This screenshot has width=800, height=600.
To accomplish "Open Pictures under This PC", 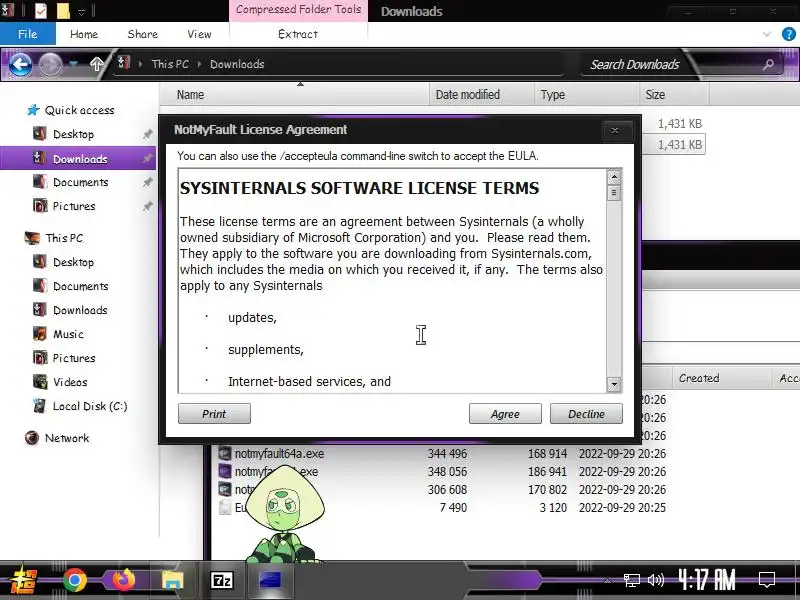I will [x=74, y=358].
